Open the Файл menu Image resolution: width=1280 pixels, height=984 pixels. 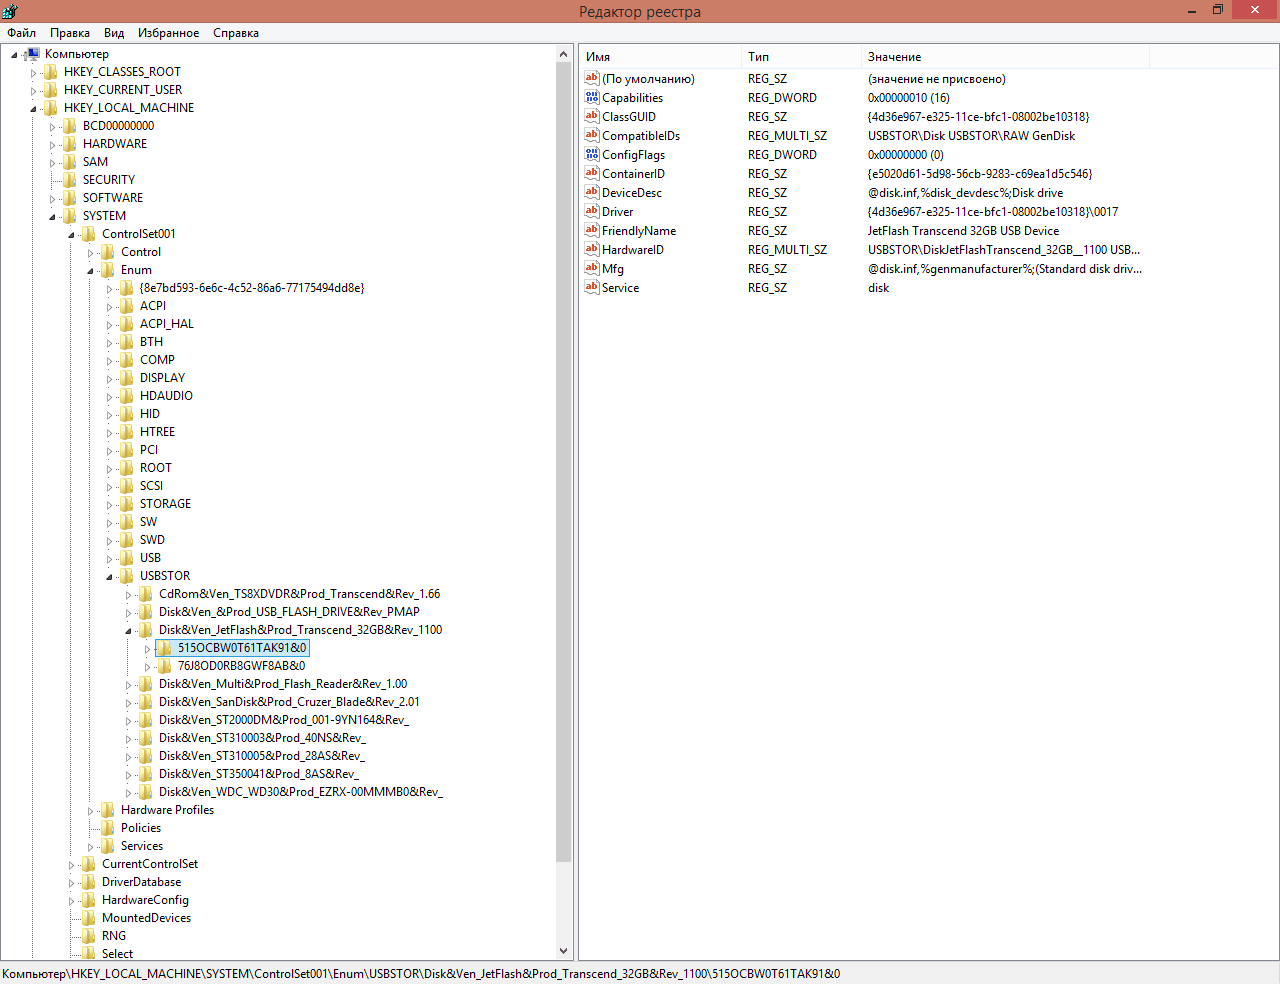tap(21, 33)
